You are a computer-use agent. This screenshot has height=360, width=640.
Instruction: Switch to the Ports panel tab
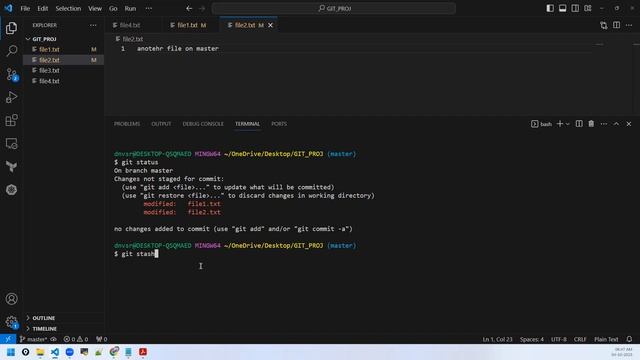279,124
